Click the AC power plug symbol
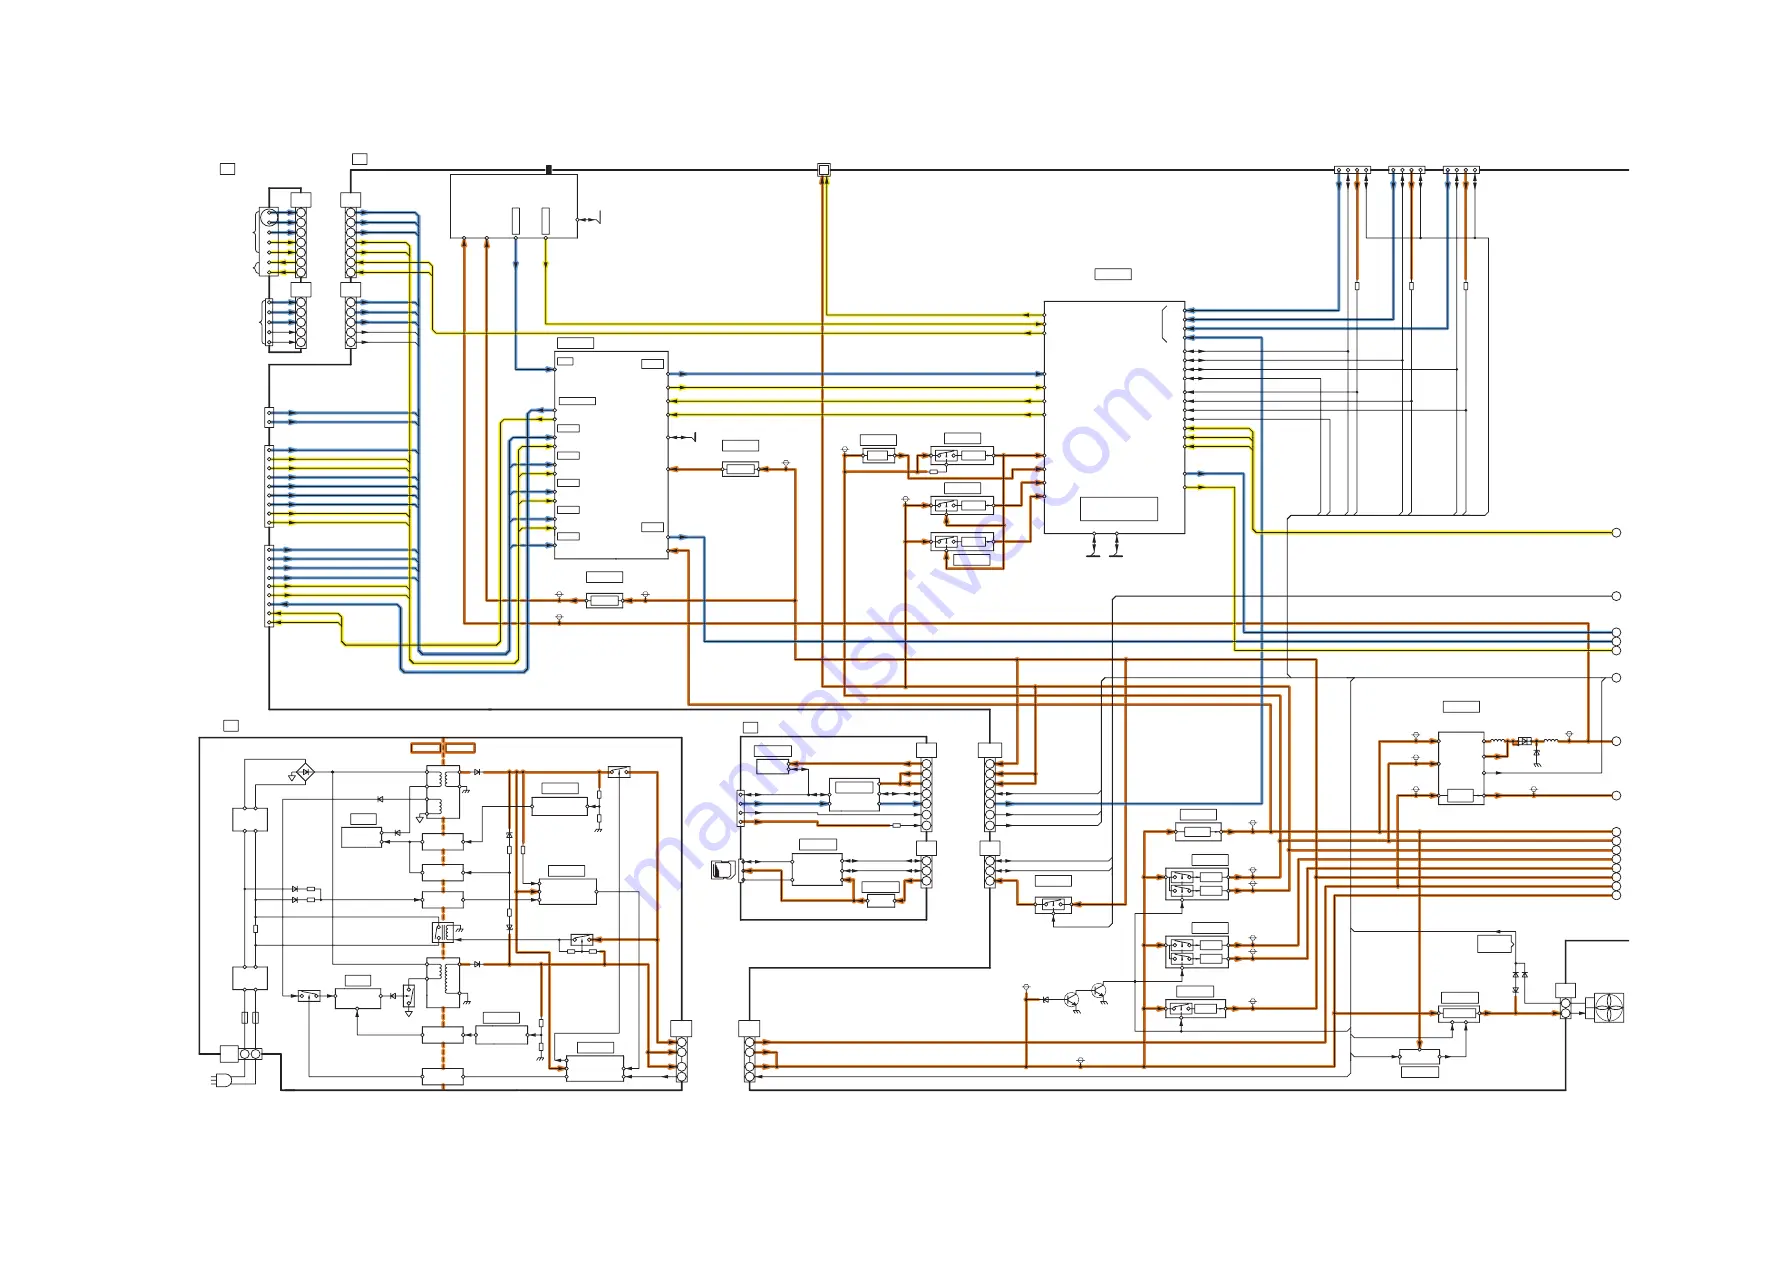 pyautogui.click(x=223, y=1080)
